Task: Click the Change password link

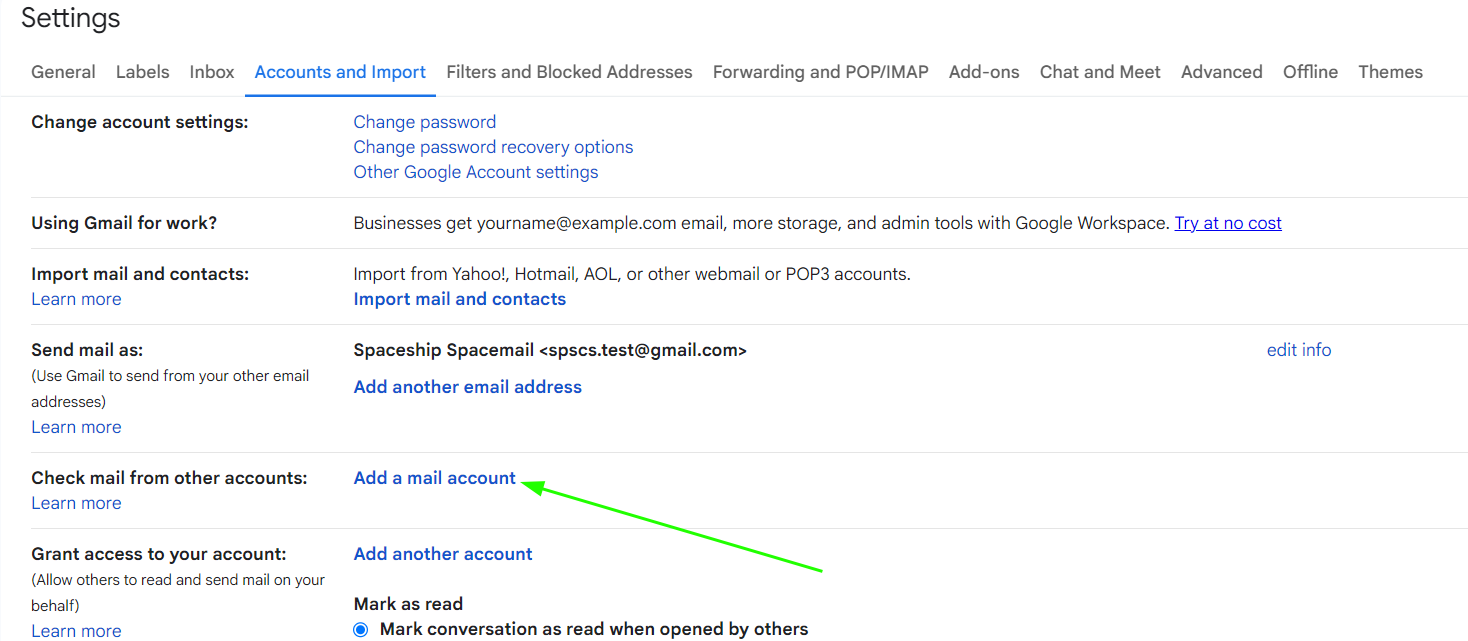Action: 424,121
